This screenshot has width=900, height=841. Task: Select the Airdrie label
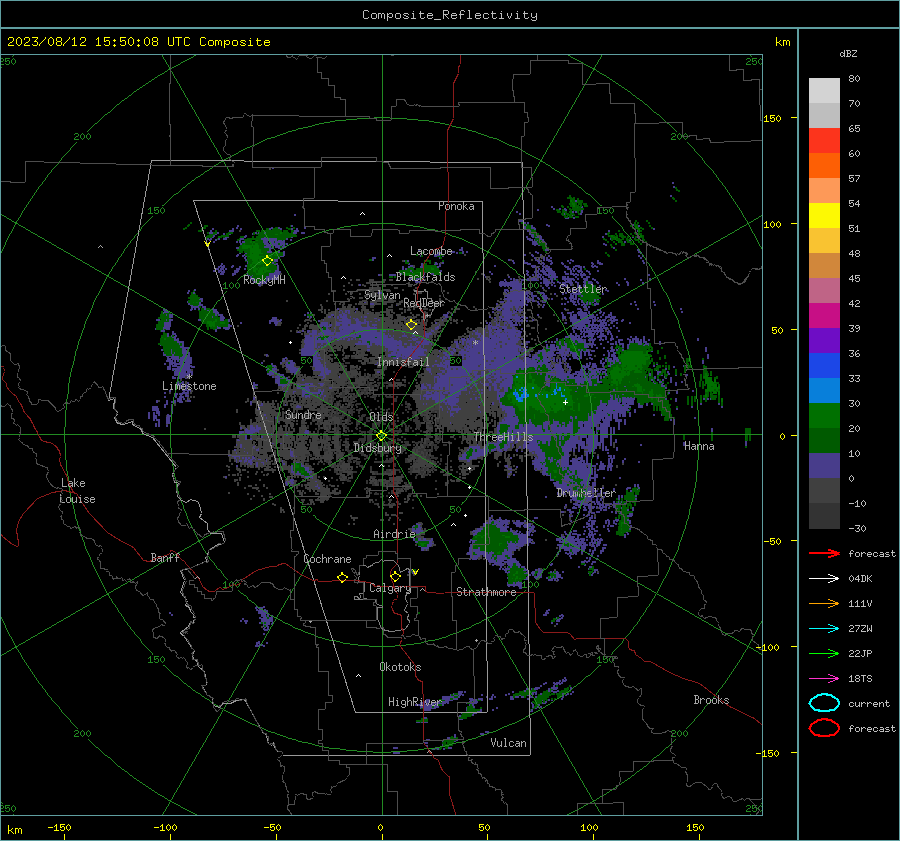(394, 534)
